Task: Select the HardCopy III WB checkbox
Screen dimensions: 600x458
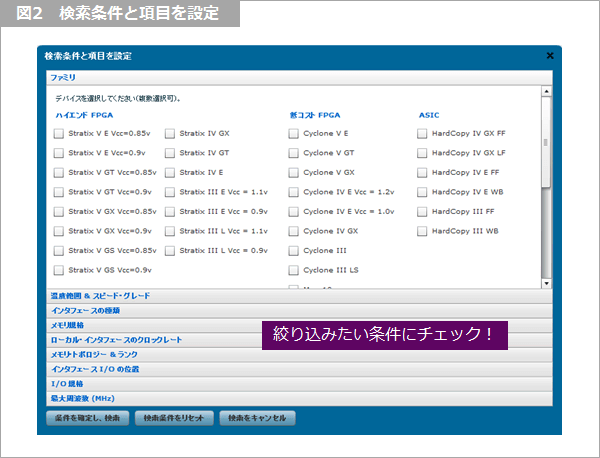Action: pos(423,231)
